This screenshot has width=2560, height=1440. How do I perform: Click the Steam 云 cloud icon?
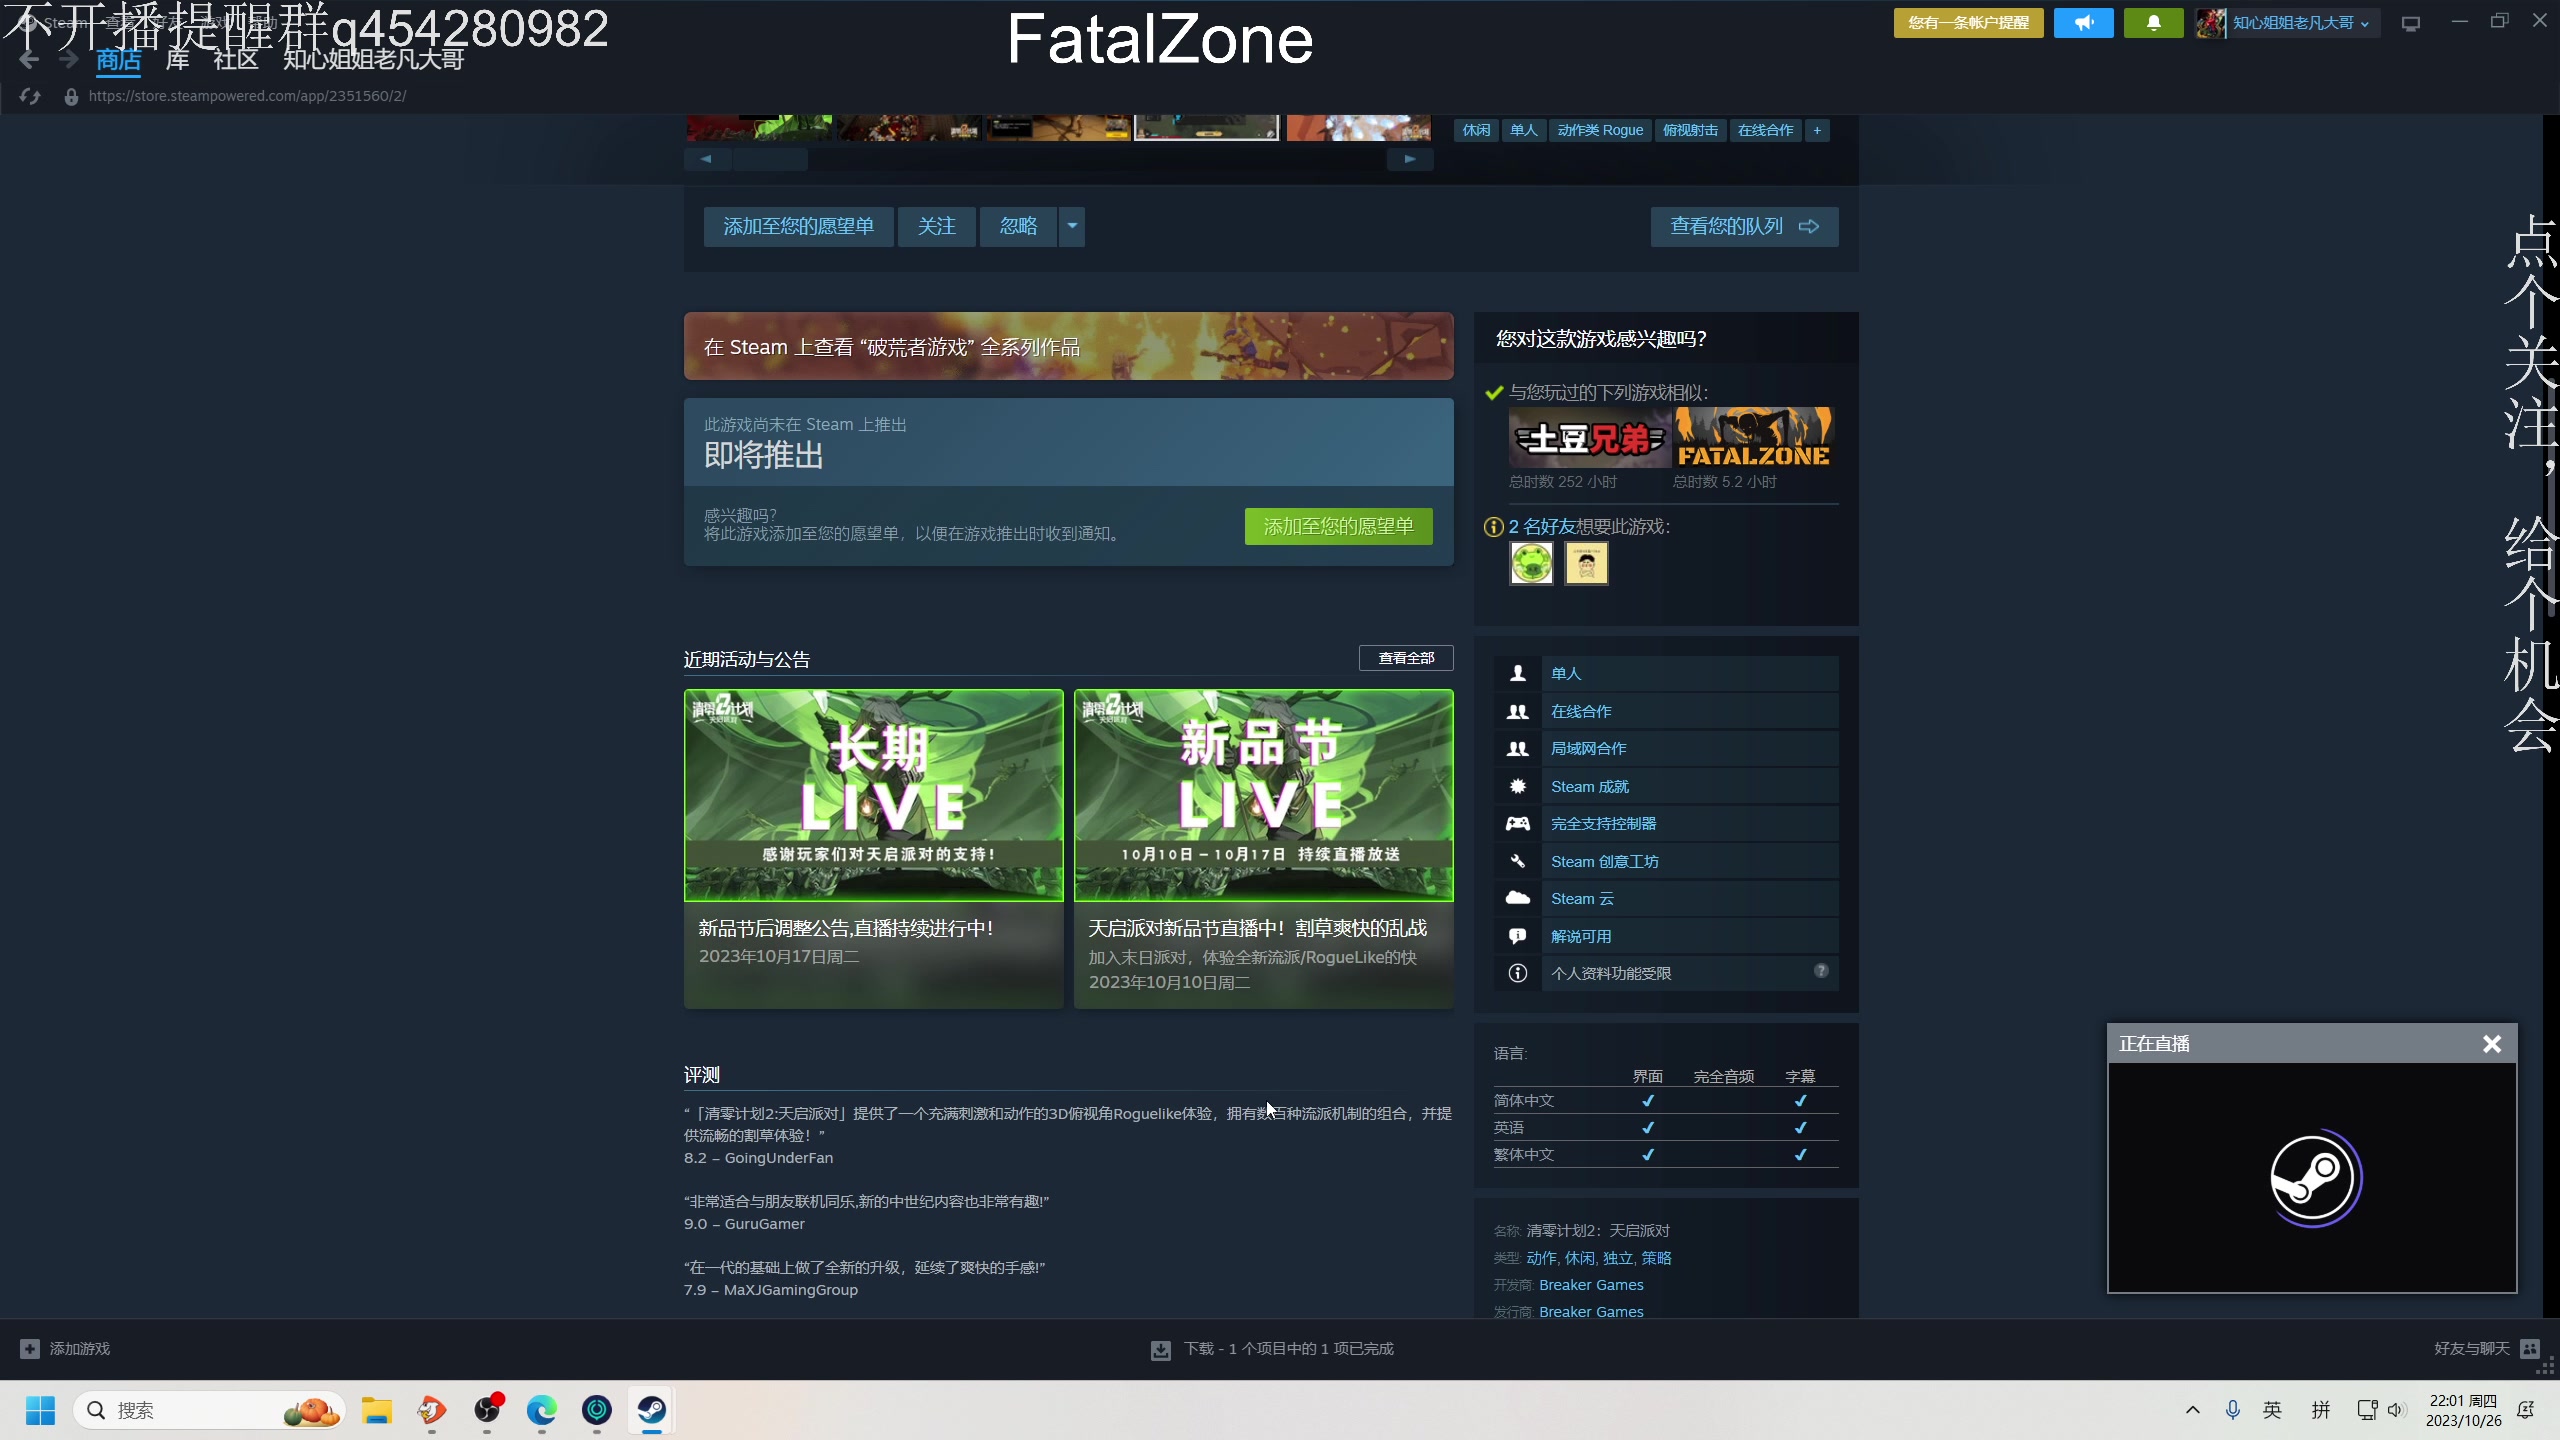(x=1517, y=899)
